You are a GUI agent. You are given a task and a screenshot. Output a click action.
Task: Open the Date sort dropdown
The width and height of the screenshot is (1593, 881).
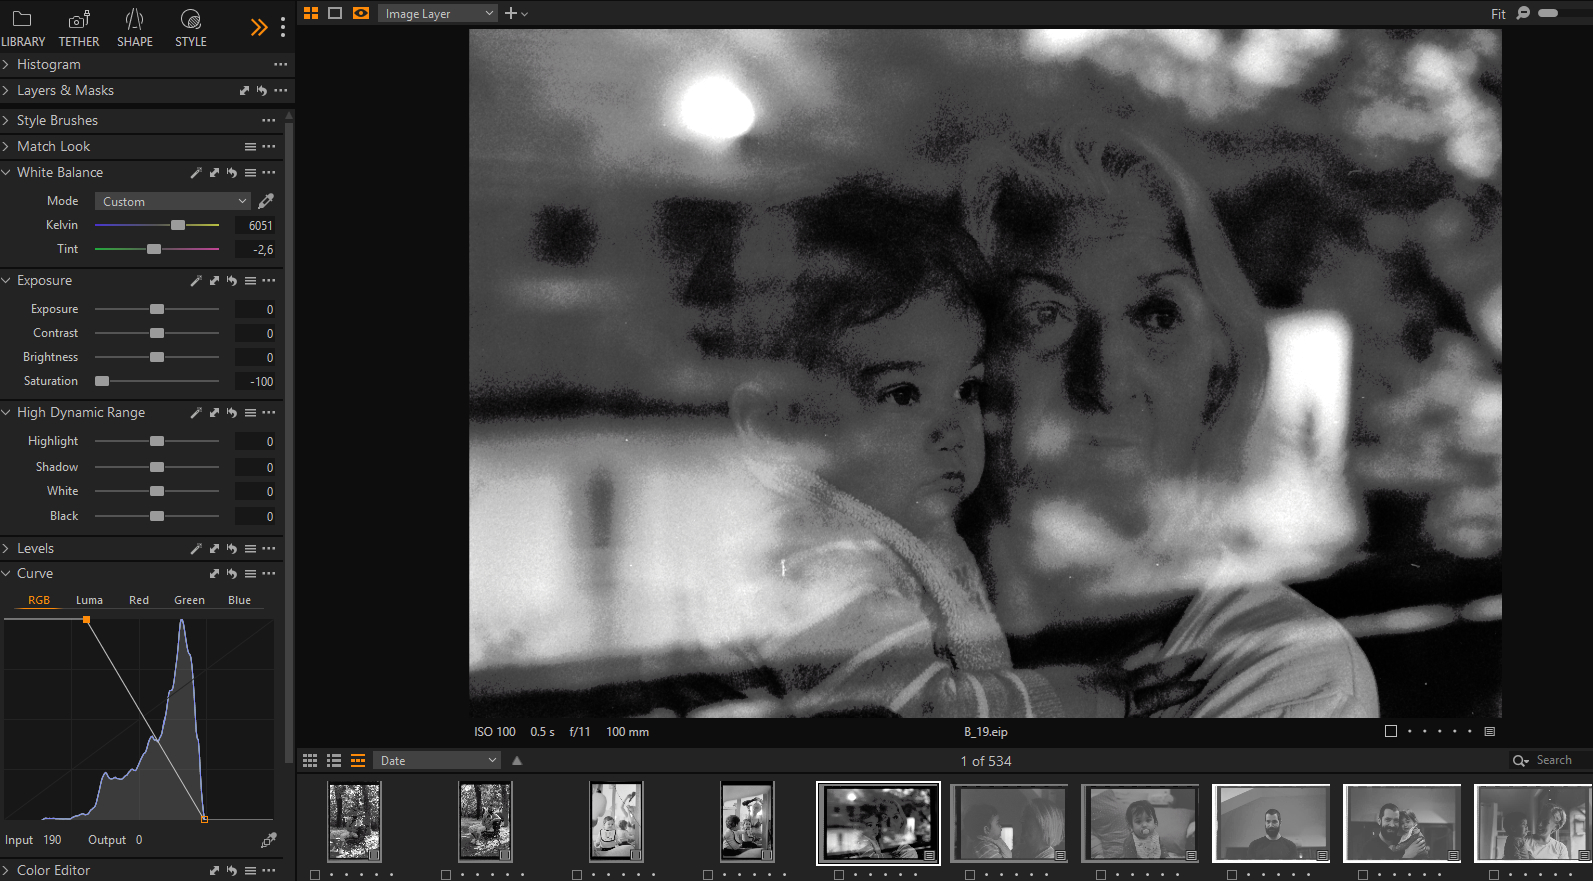(x=436, y=761)
